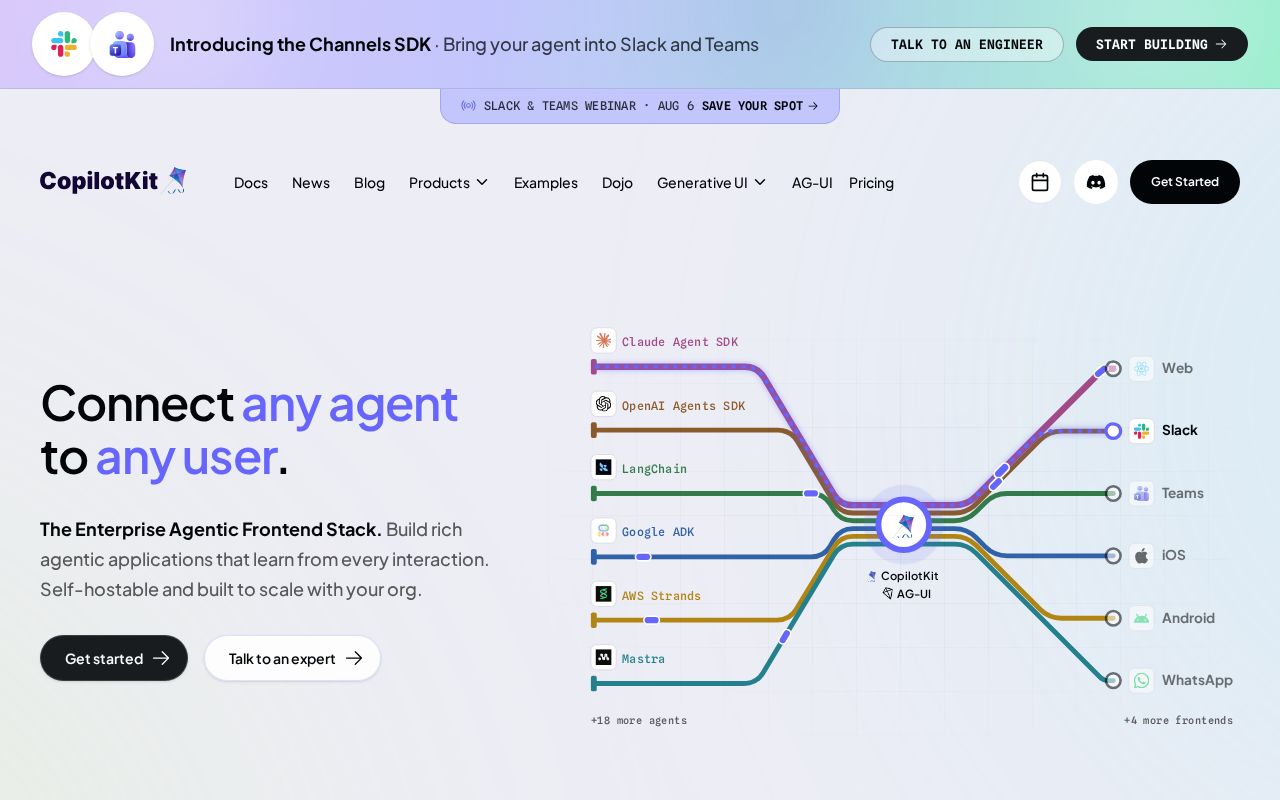Viewport: 1280px width, 800px height.
Task: Click the iOS Apple icon
Action: tap(1141, 555)
